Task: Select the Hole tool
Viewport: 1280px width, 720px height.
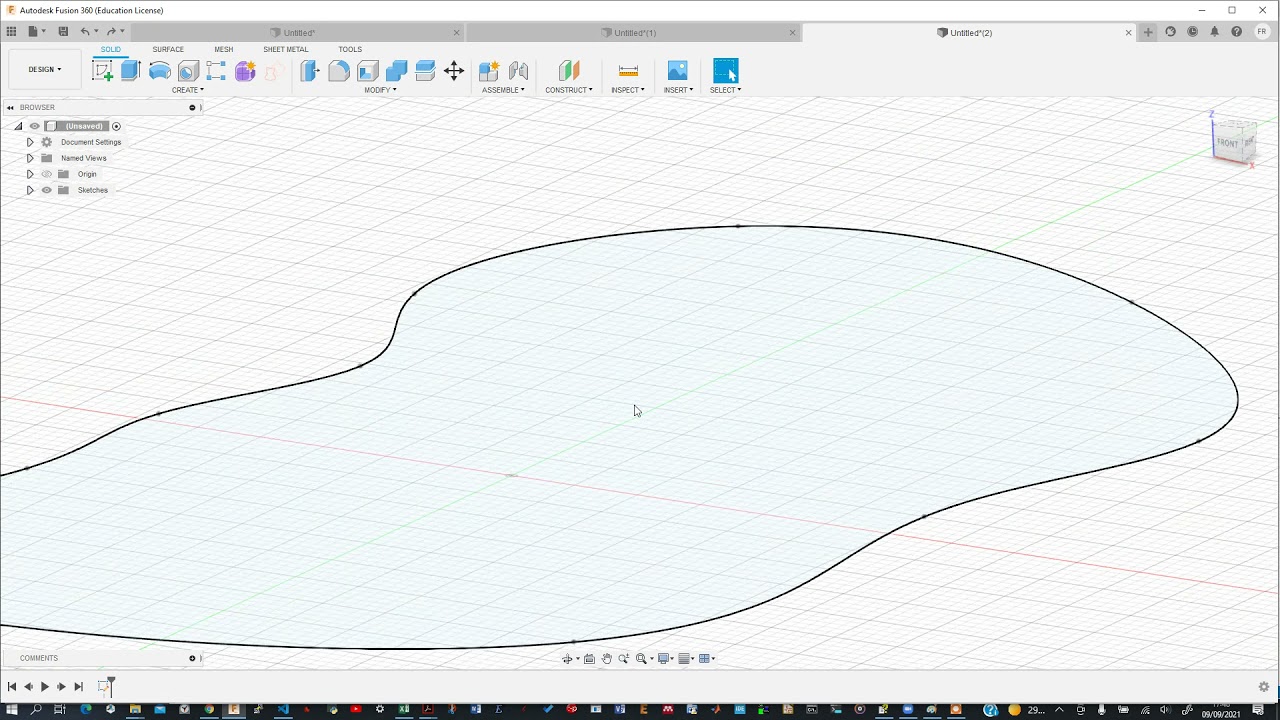Action: [x=188, y=71]
